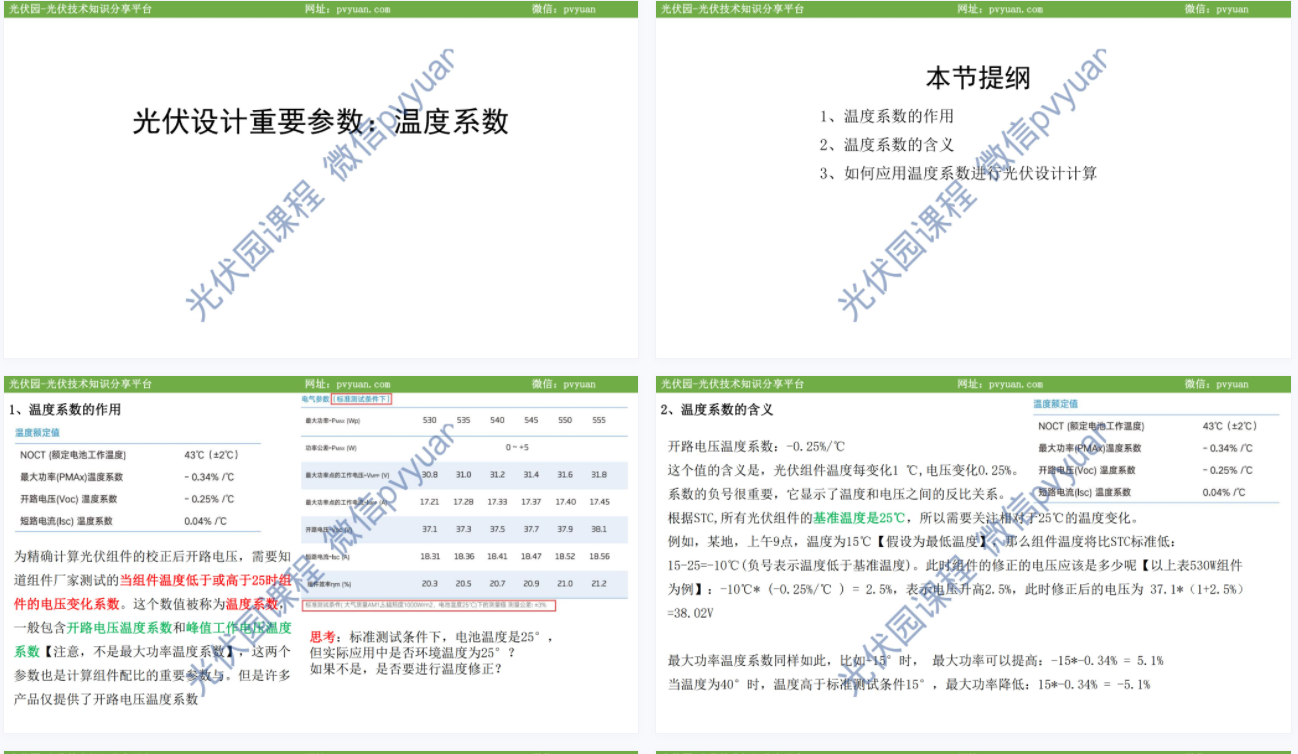
Task: Click outline item '3、如何应用温度系数进行光伏设计计算'
Action: click(x=957, y=173)
